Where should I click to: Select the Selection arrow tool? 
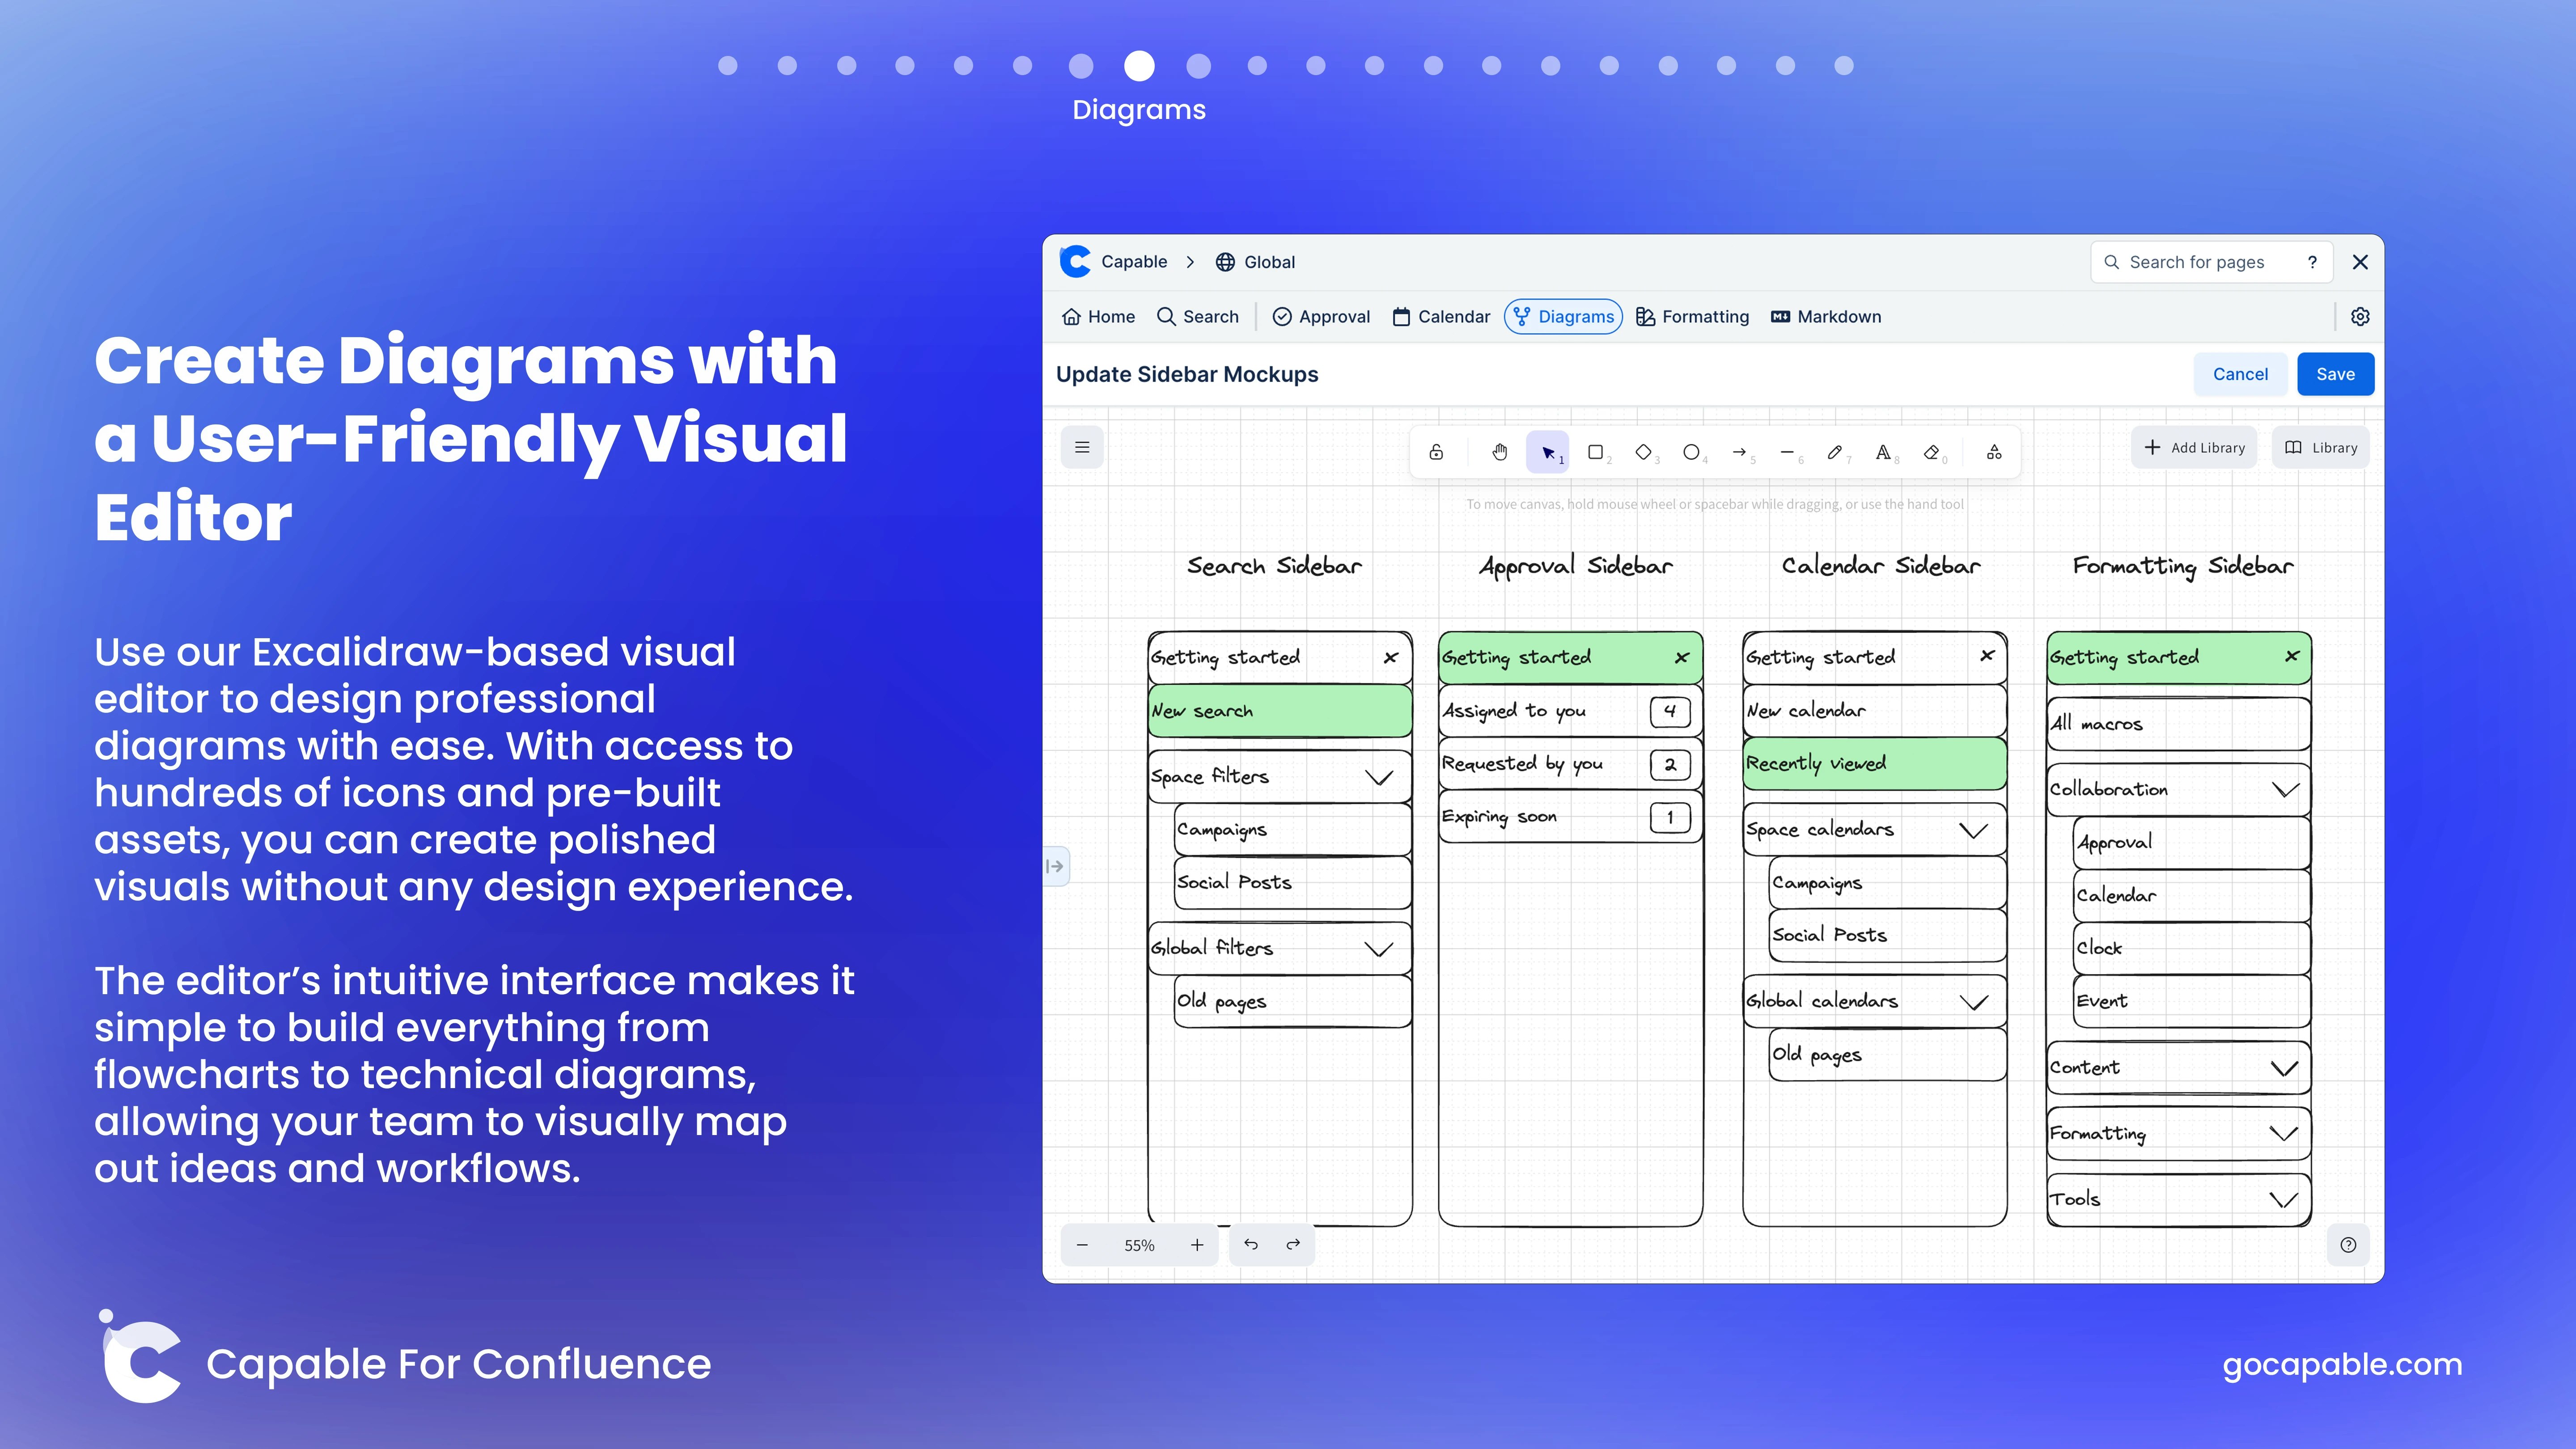(x=1548, y=452)
